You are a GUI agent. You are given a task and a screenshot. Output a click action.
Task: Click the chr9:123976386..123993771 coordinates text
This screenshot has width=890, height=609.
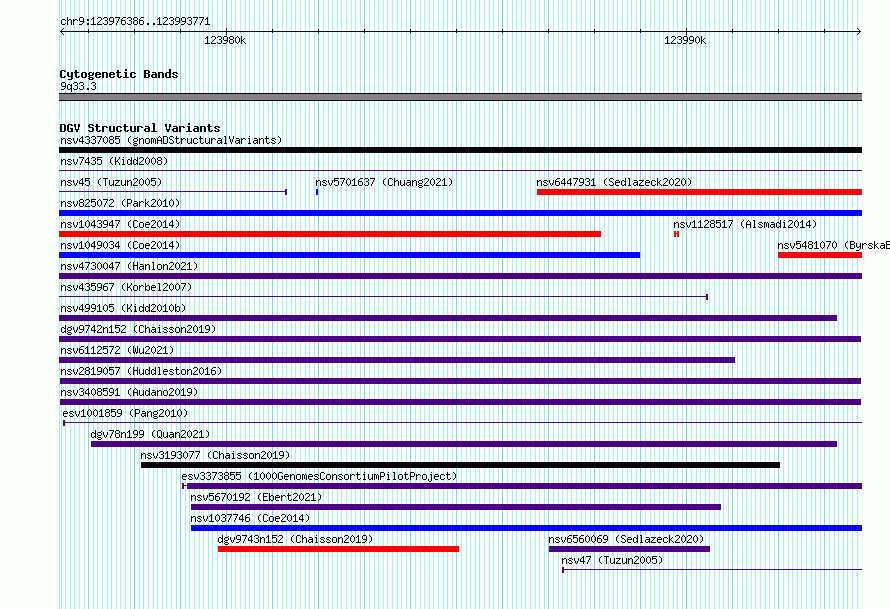135,21
